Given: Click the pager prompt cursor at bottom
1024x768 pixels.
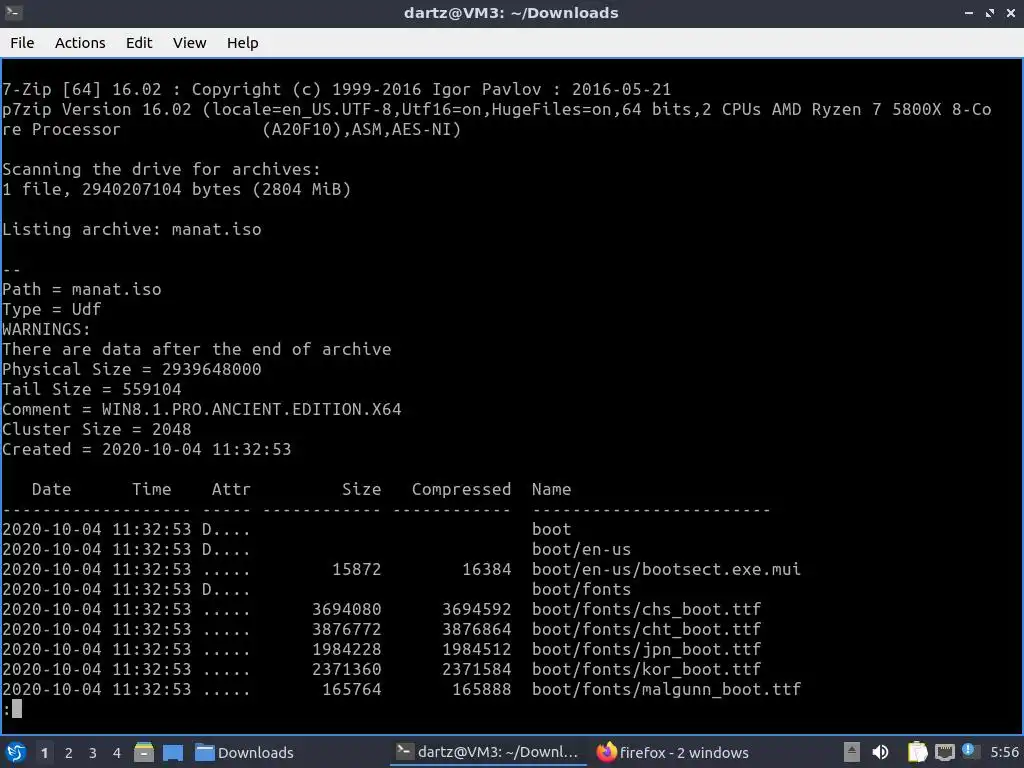Looking at the screenshot, I should (16, 709).
